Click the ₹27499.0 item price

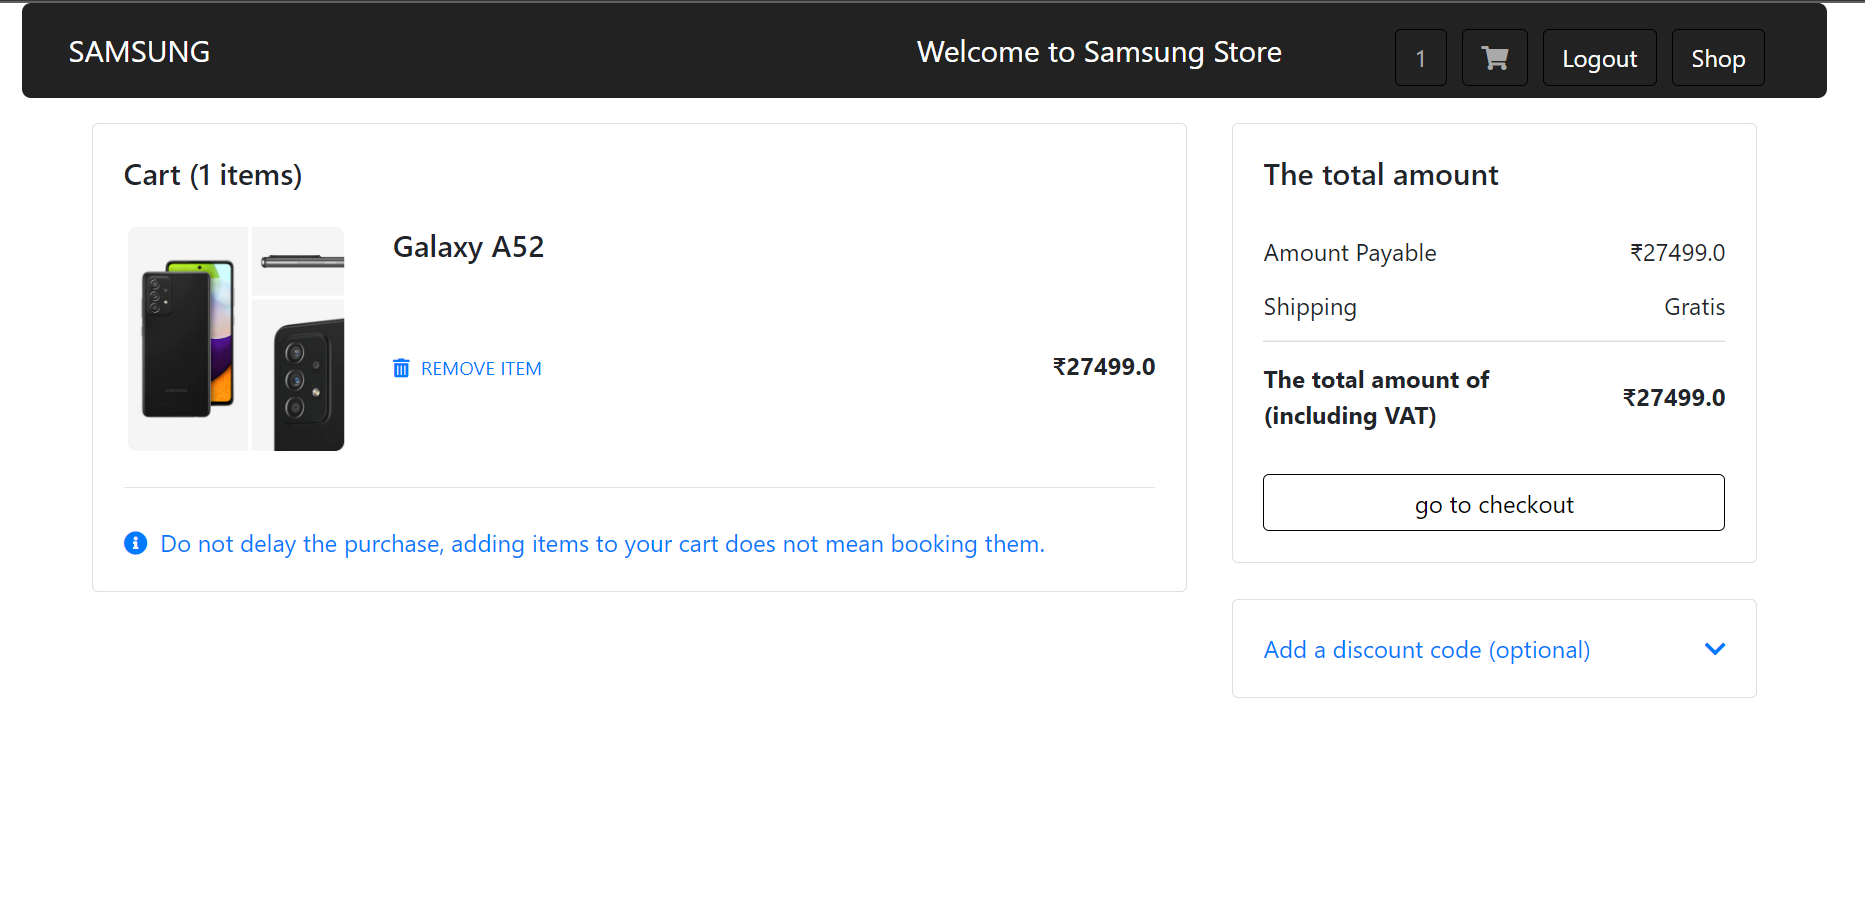tap(1104, 366)
